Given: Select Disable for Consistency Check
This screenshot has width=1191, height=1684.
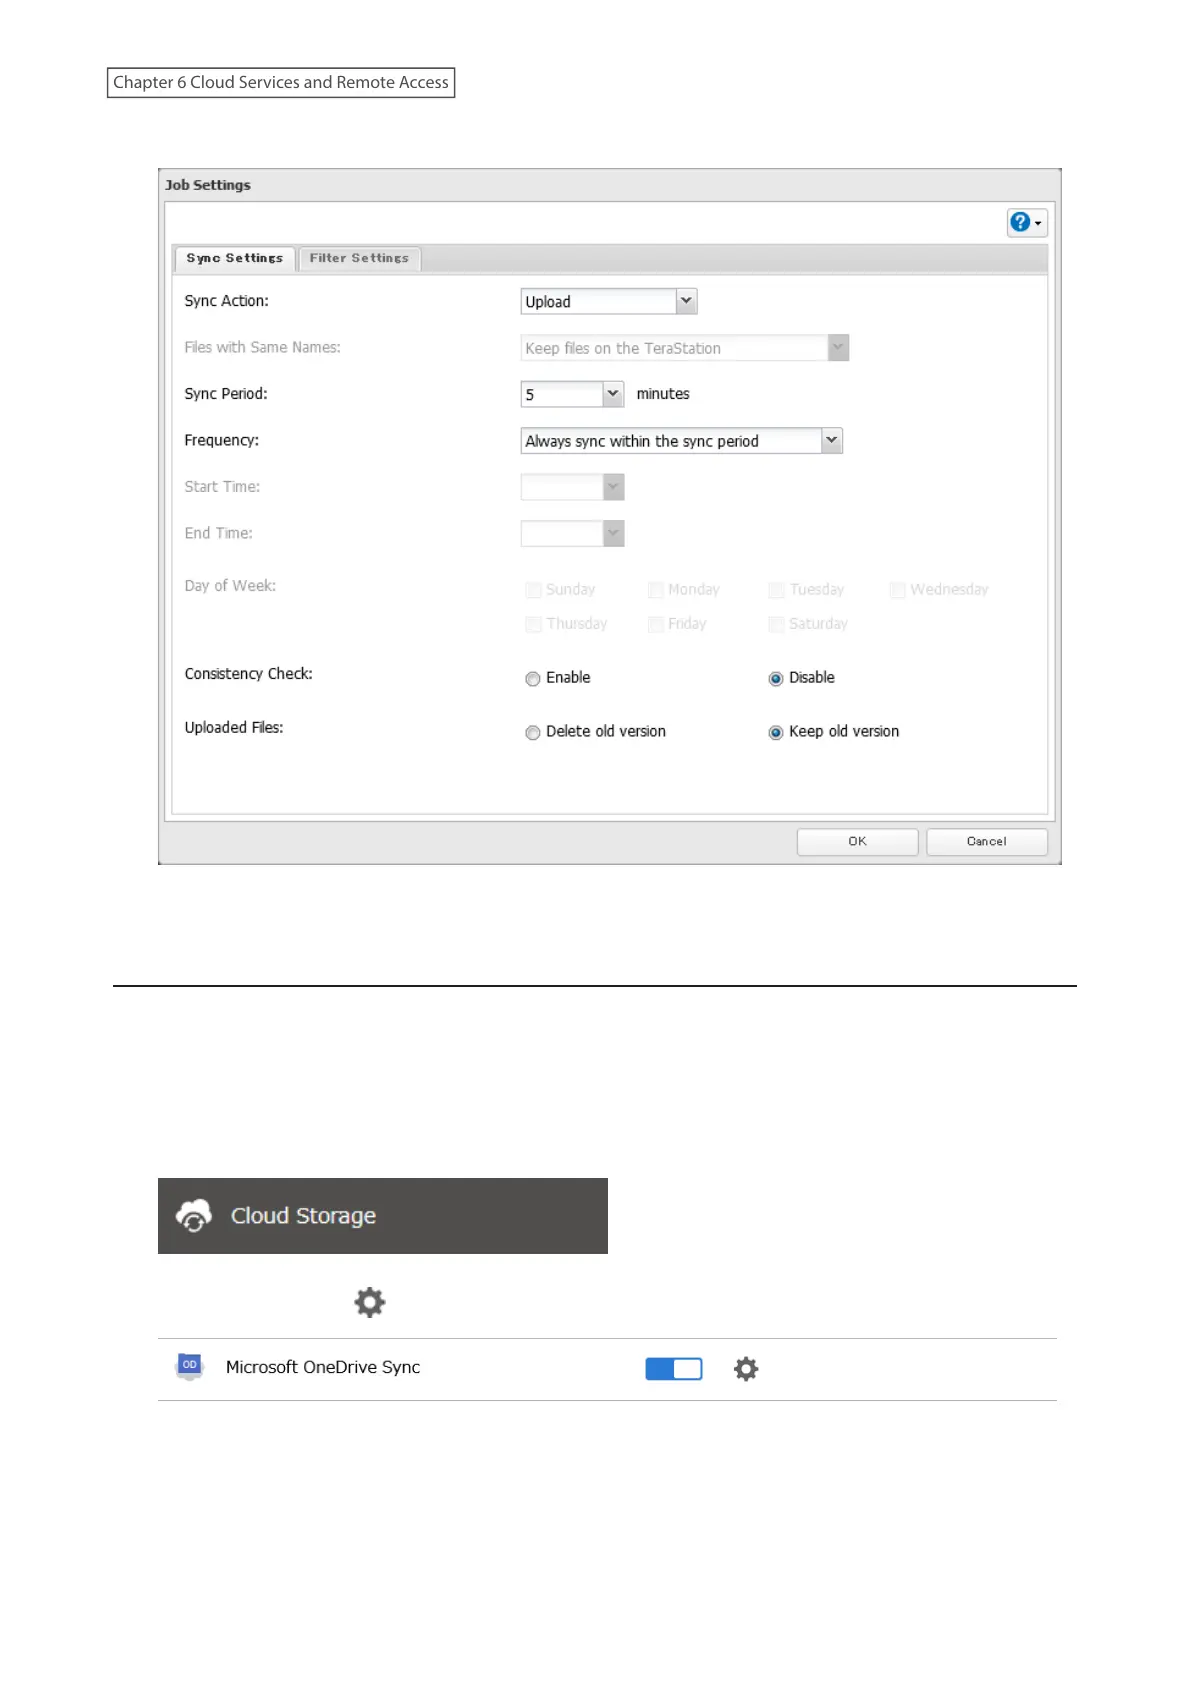Looking at the screenshot, I should [x=775, y=679].
